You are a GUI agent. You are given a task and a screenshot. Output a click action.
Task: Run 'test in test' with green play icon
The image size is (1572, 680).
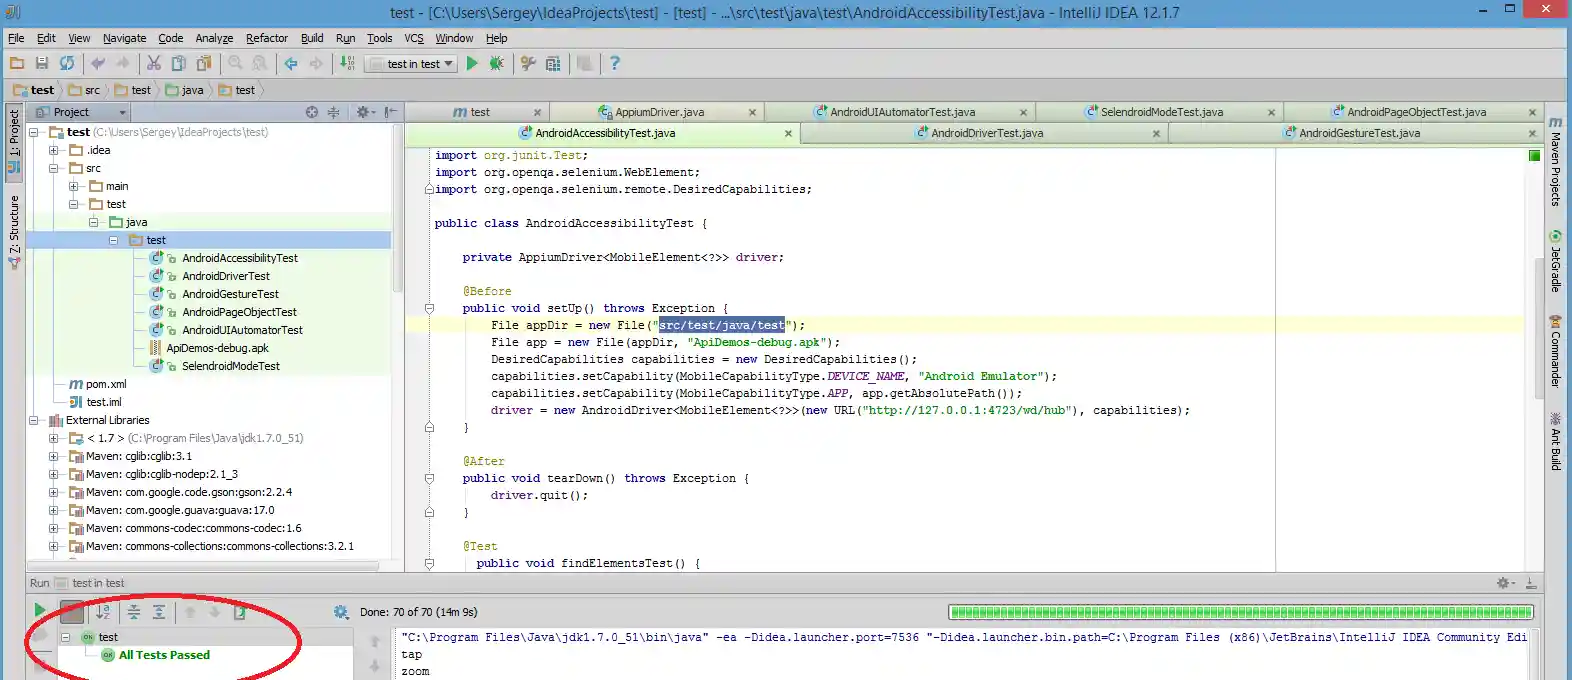coord(472,63)
